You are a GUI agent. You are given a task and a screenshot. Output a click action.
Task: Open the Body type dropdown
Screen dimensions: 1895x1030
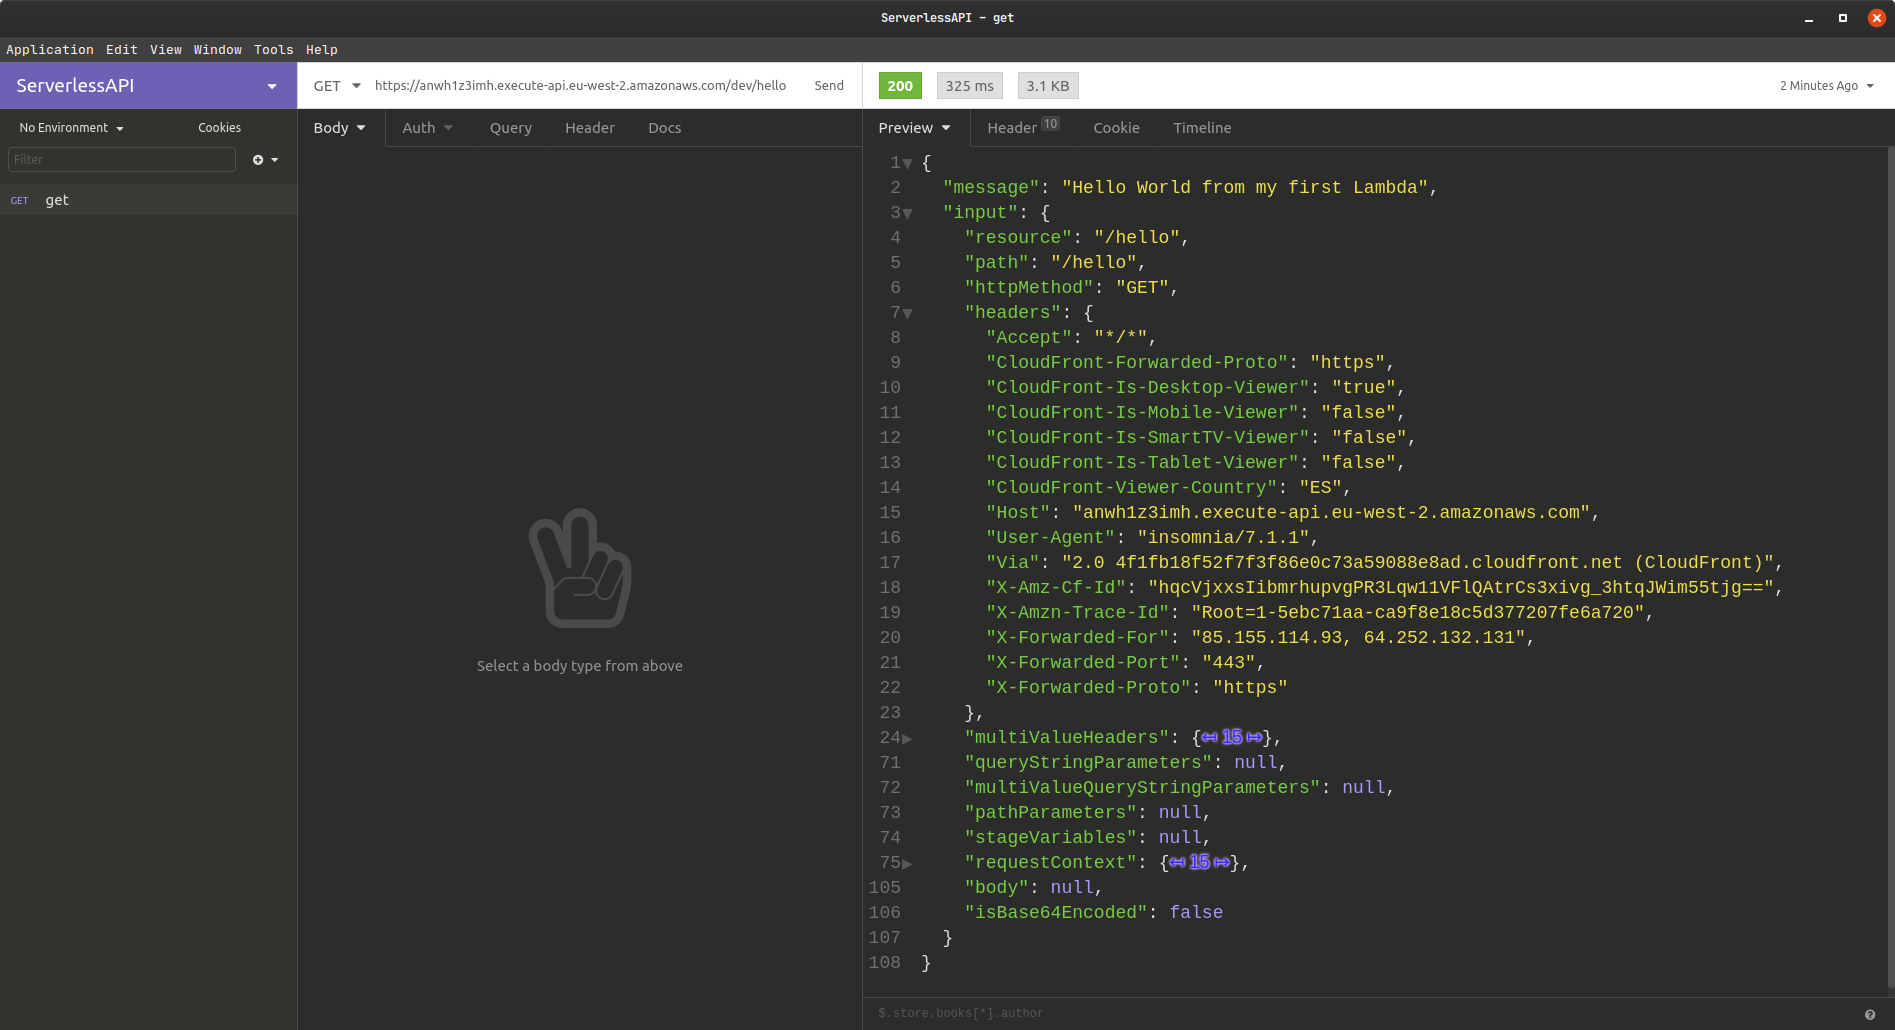340,128
